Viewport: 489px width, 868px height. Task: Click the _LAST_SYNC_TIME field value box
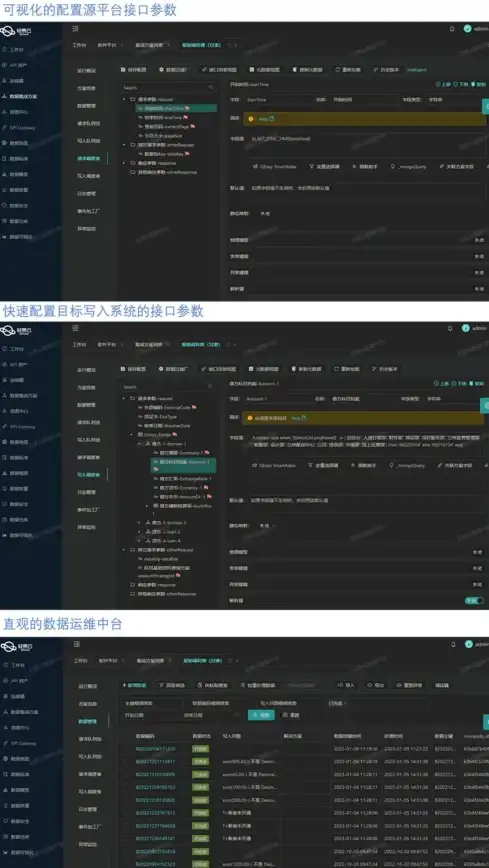pyautogui.click(x=366, y=146)
